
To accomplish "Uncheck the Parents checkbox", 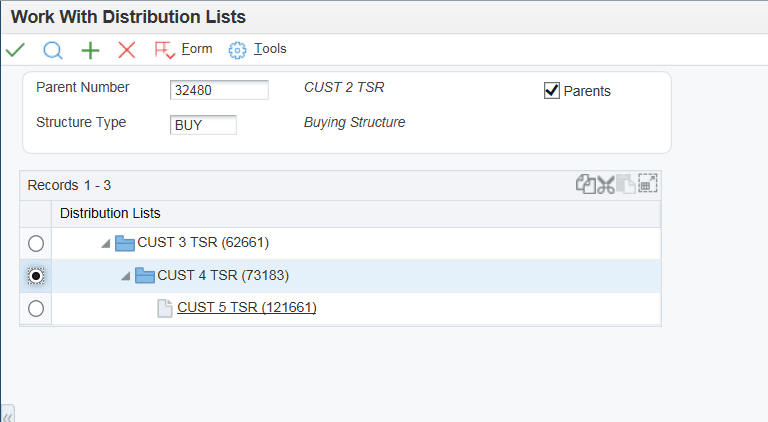I will coord(551,91).
